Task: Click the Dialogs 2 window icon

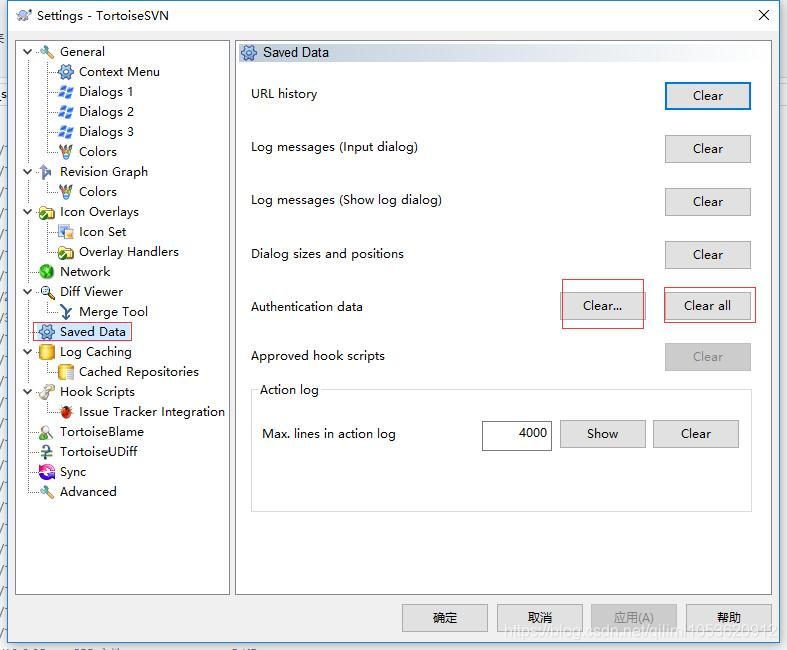Action: [x=66, y=112]
